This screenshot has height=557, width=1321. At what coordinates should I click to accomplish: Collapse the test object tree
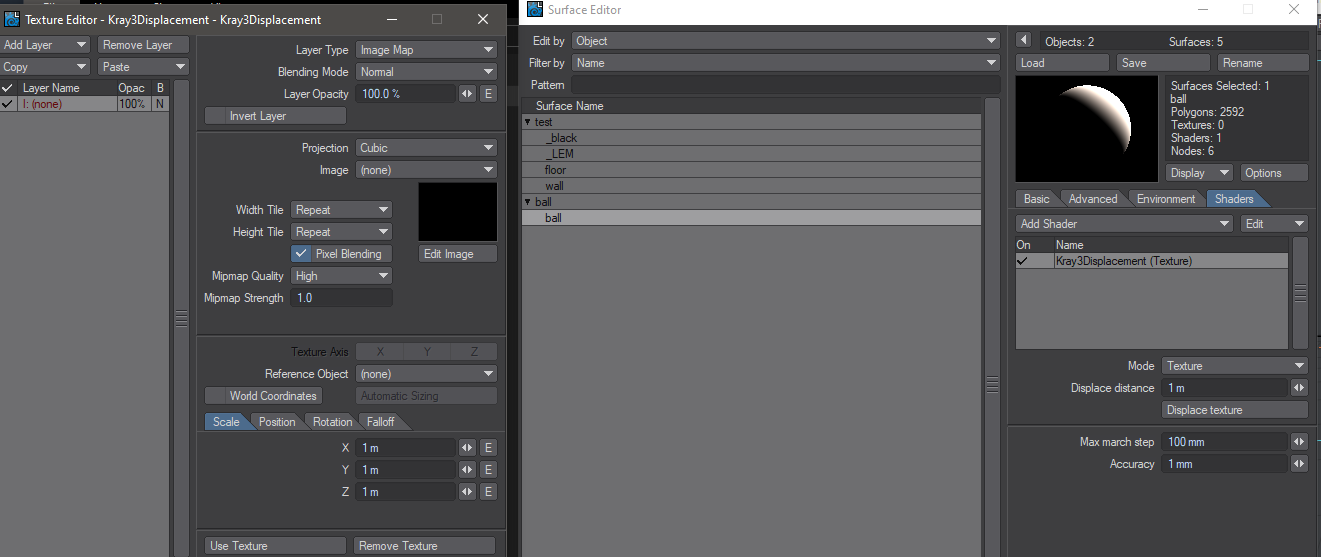click(528, 122)
